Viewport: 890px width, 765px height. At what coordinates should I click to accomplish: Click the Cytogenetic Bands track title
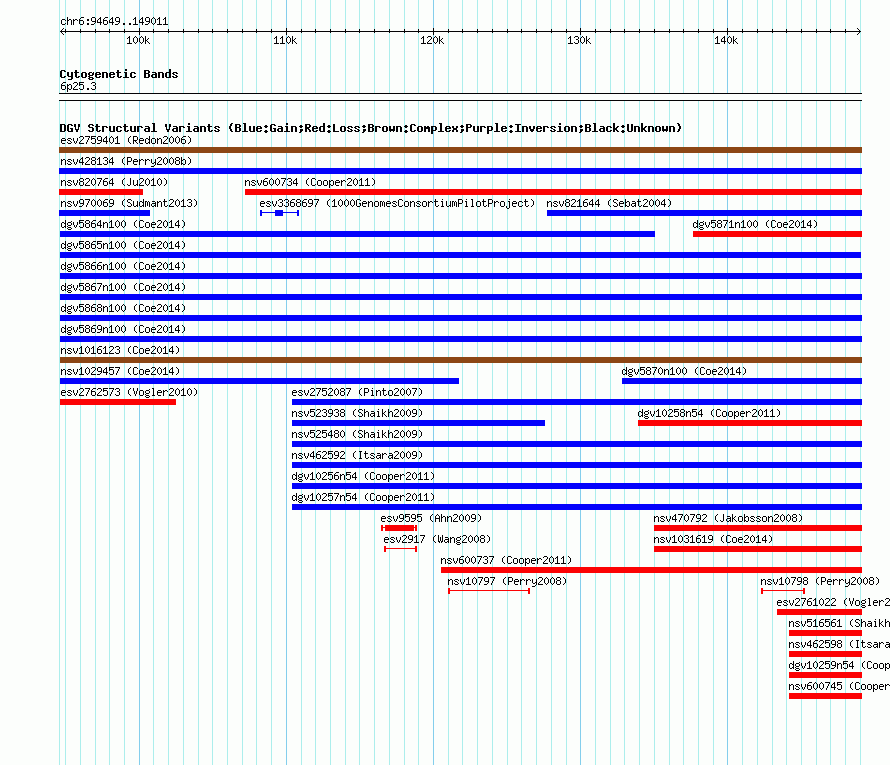[119, 74]
